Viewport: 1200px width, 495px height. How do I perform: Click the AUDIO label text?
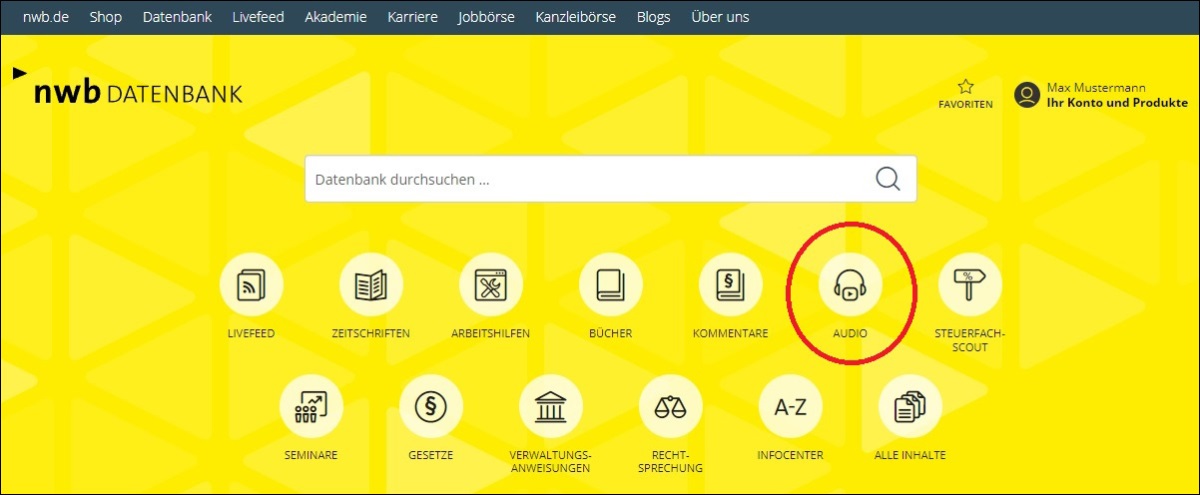pyautogui.click(x=850, y=333)
